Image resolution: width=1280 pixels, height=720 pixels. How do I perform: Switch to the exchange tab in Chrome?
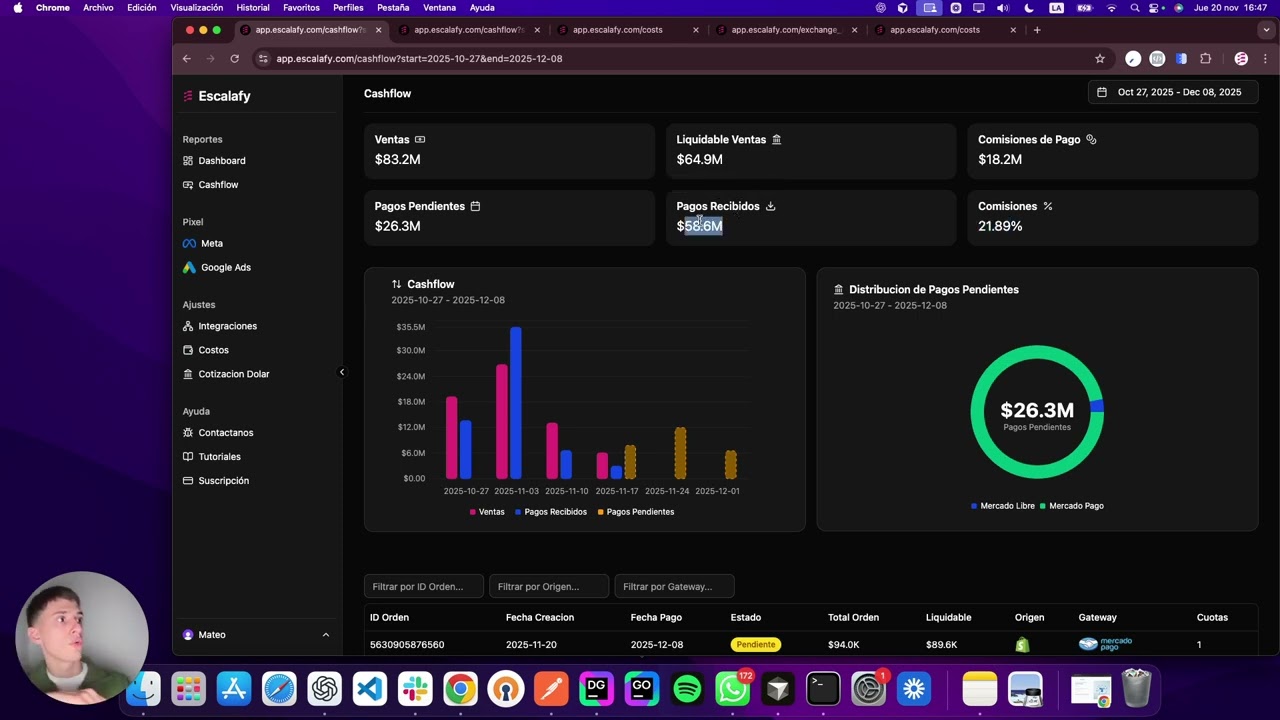tap(785, 30)
